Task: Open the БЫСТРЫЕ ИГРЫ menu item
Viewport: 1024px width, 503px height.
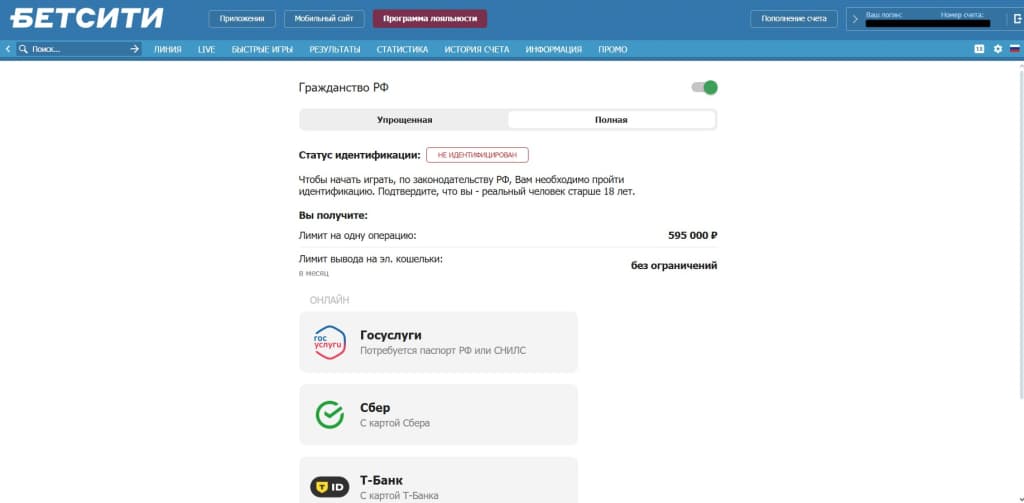Action: 263,50
